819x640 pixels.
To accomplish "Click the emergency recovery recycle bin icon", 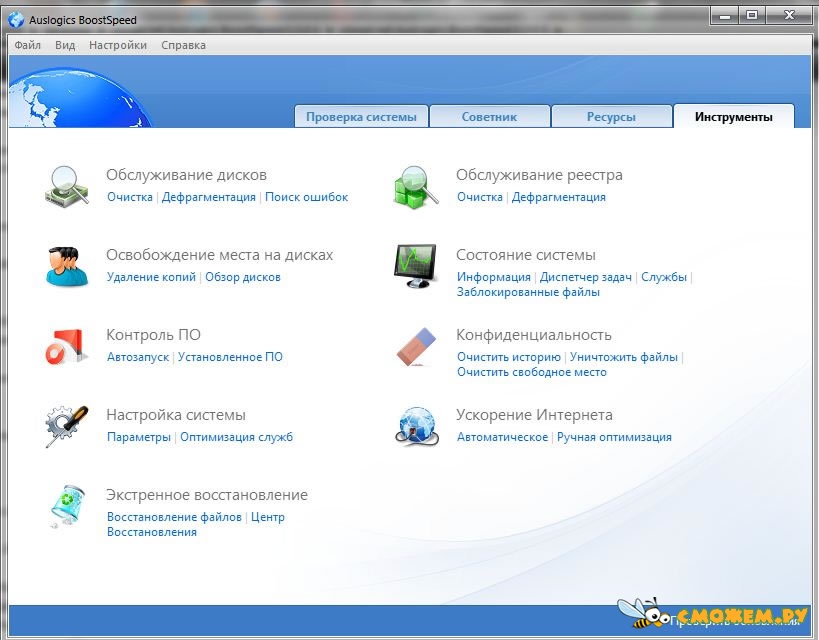I will pos(66,506).
